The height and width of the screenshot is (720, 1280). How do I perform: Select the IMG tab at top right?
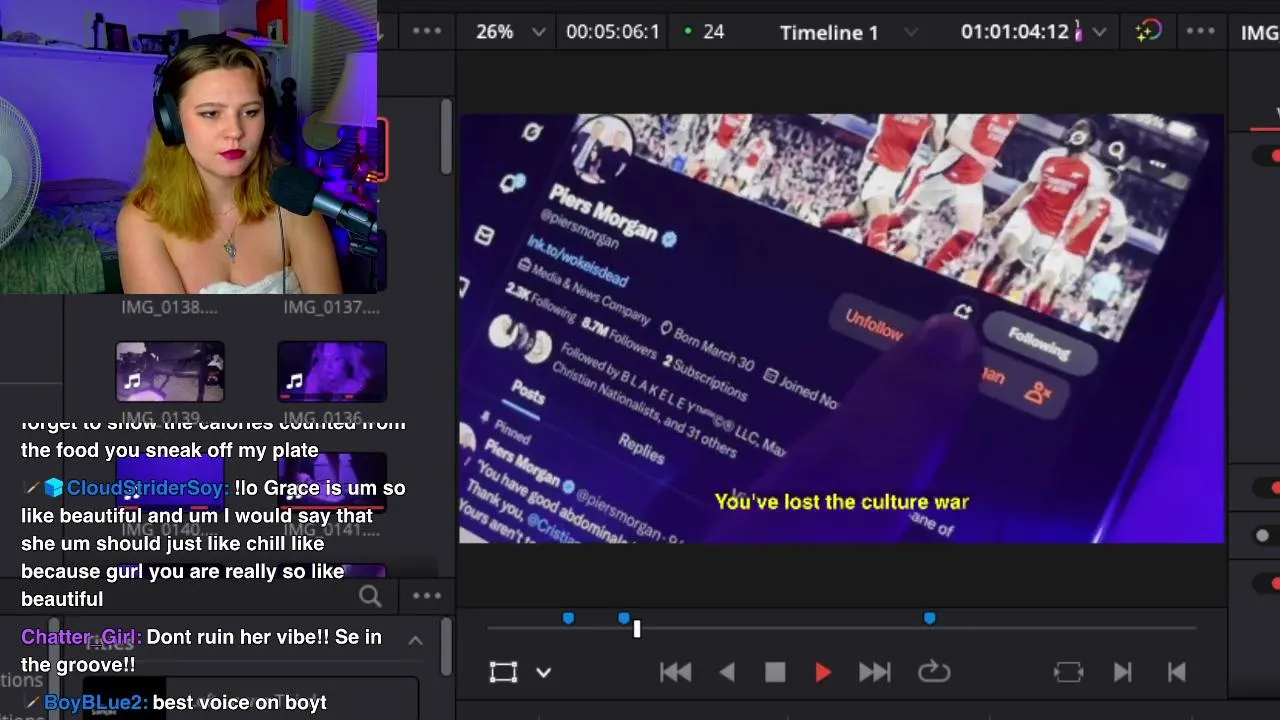(1258, 32)
